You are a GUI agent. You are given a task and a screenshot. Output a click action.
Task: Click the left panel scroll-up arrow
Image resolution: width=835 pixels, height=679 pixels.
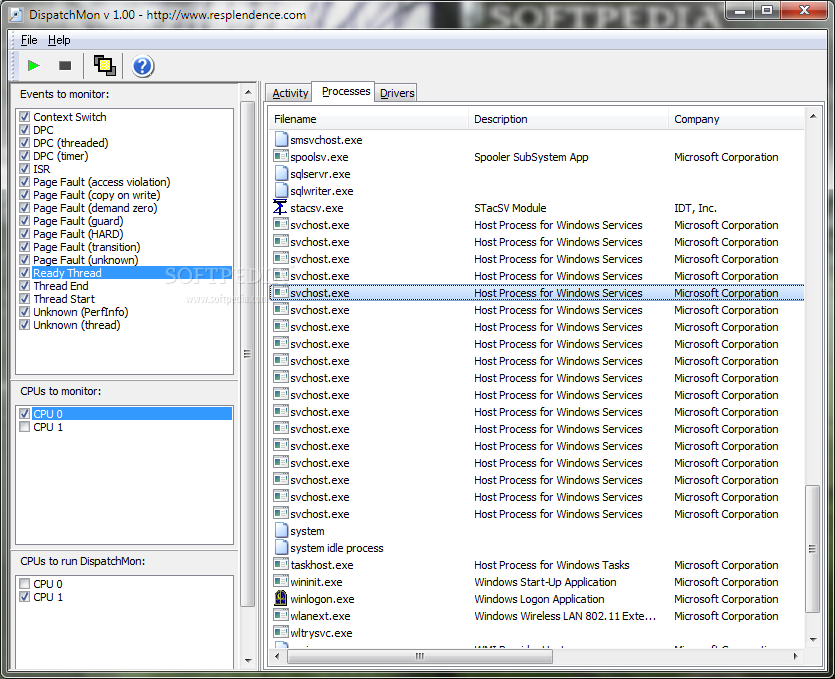[248, 92]
